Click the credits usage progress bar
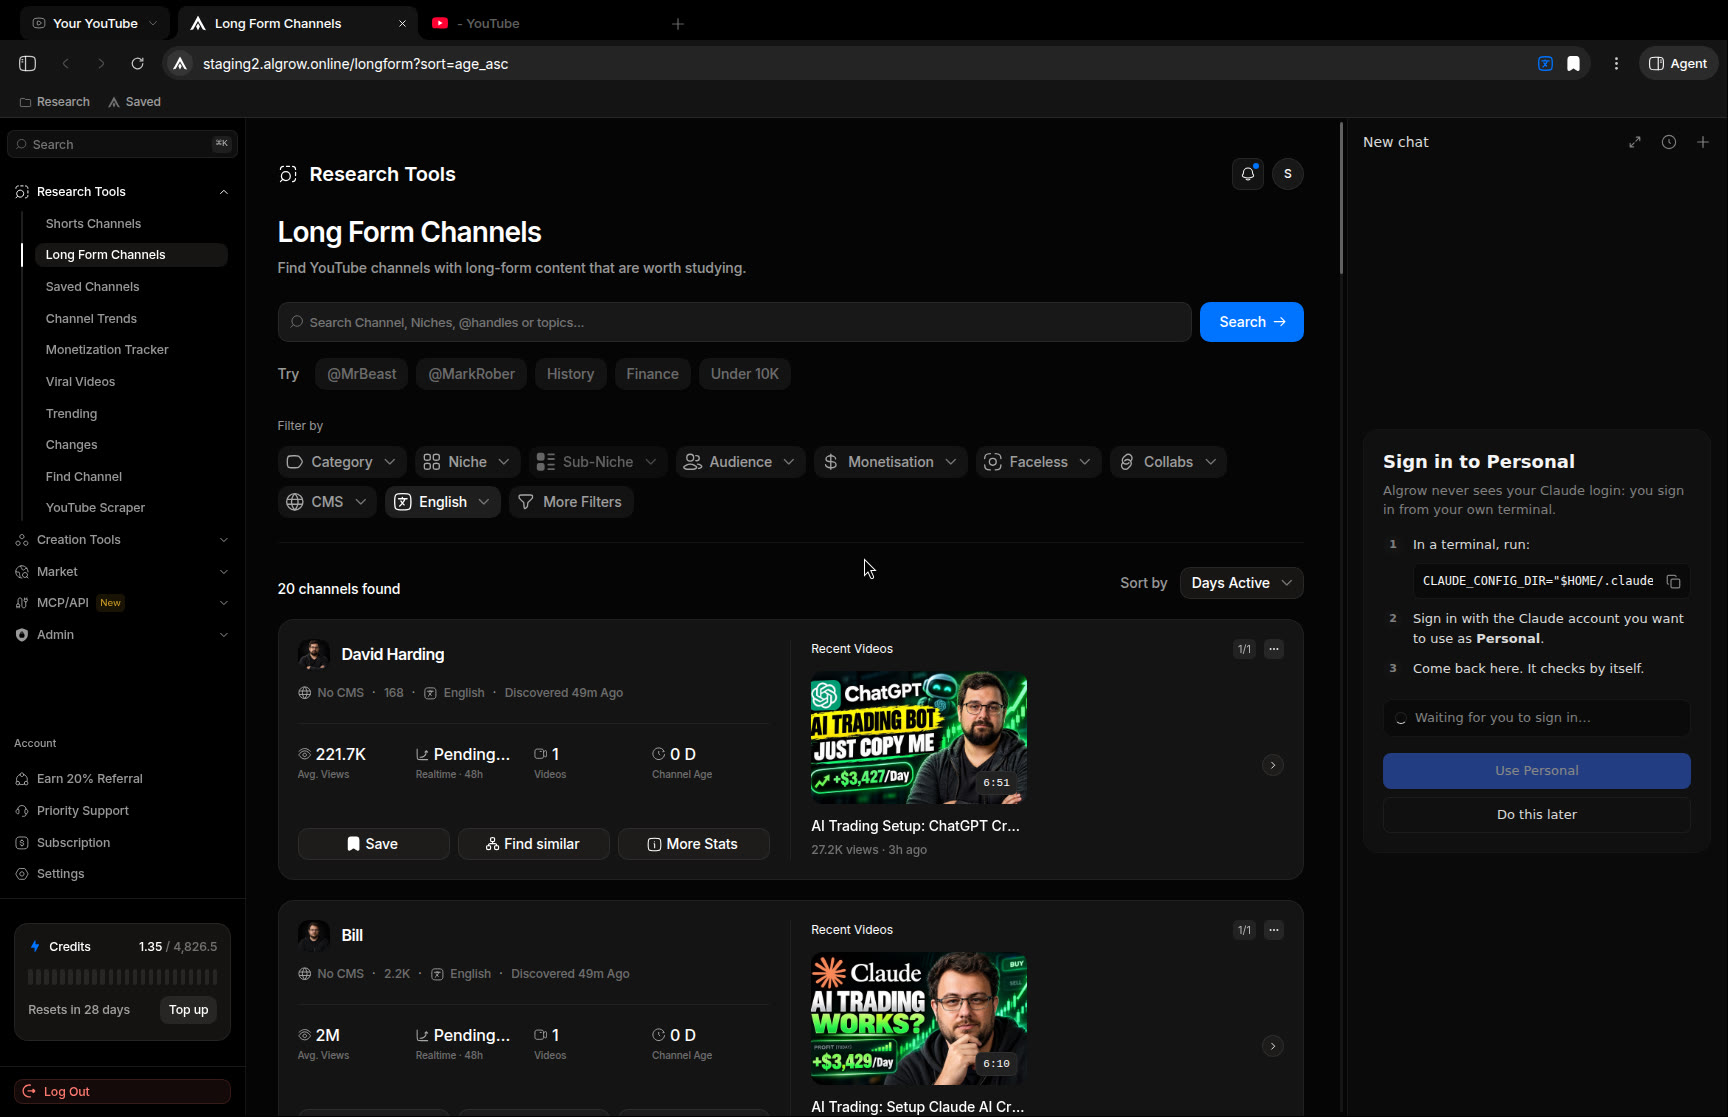Viewport: 1728px width, 1117px height. [122, 977]
